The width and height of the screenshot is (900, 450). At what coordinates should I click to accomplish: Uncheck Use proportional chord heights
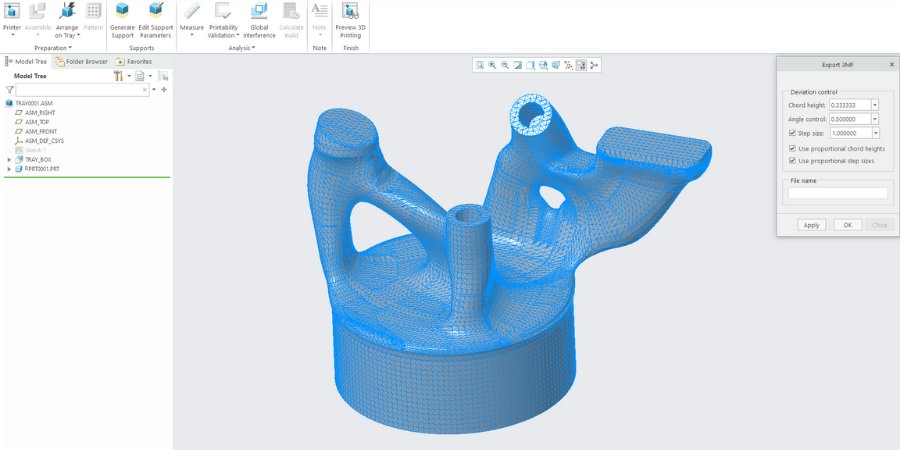(793, 148)
